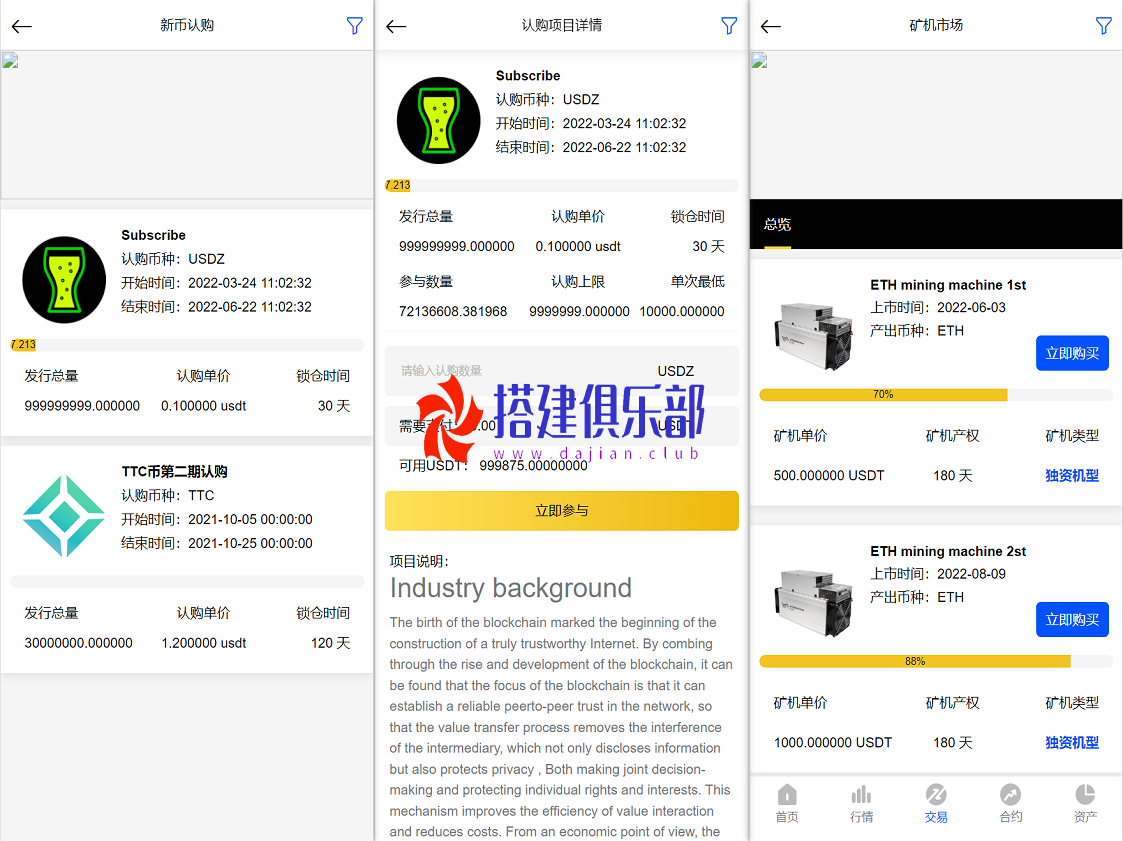Click the Industry background heading

pyautogui.click(x=511, y=588)
